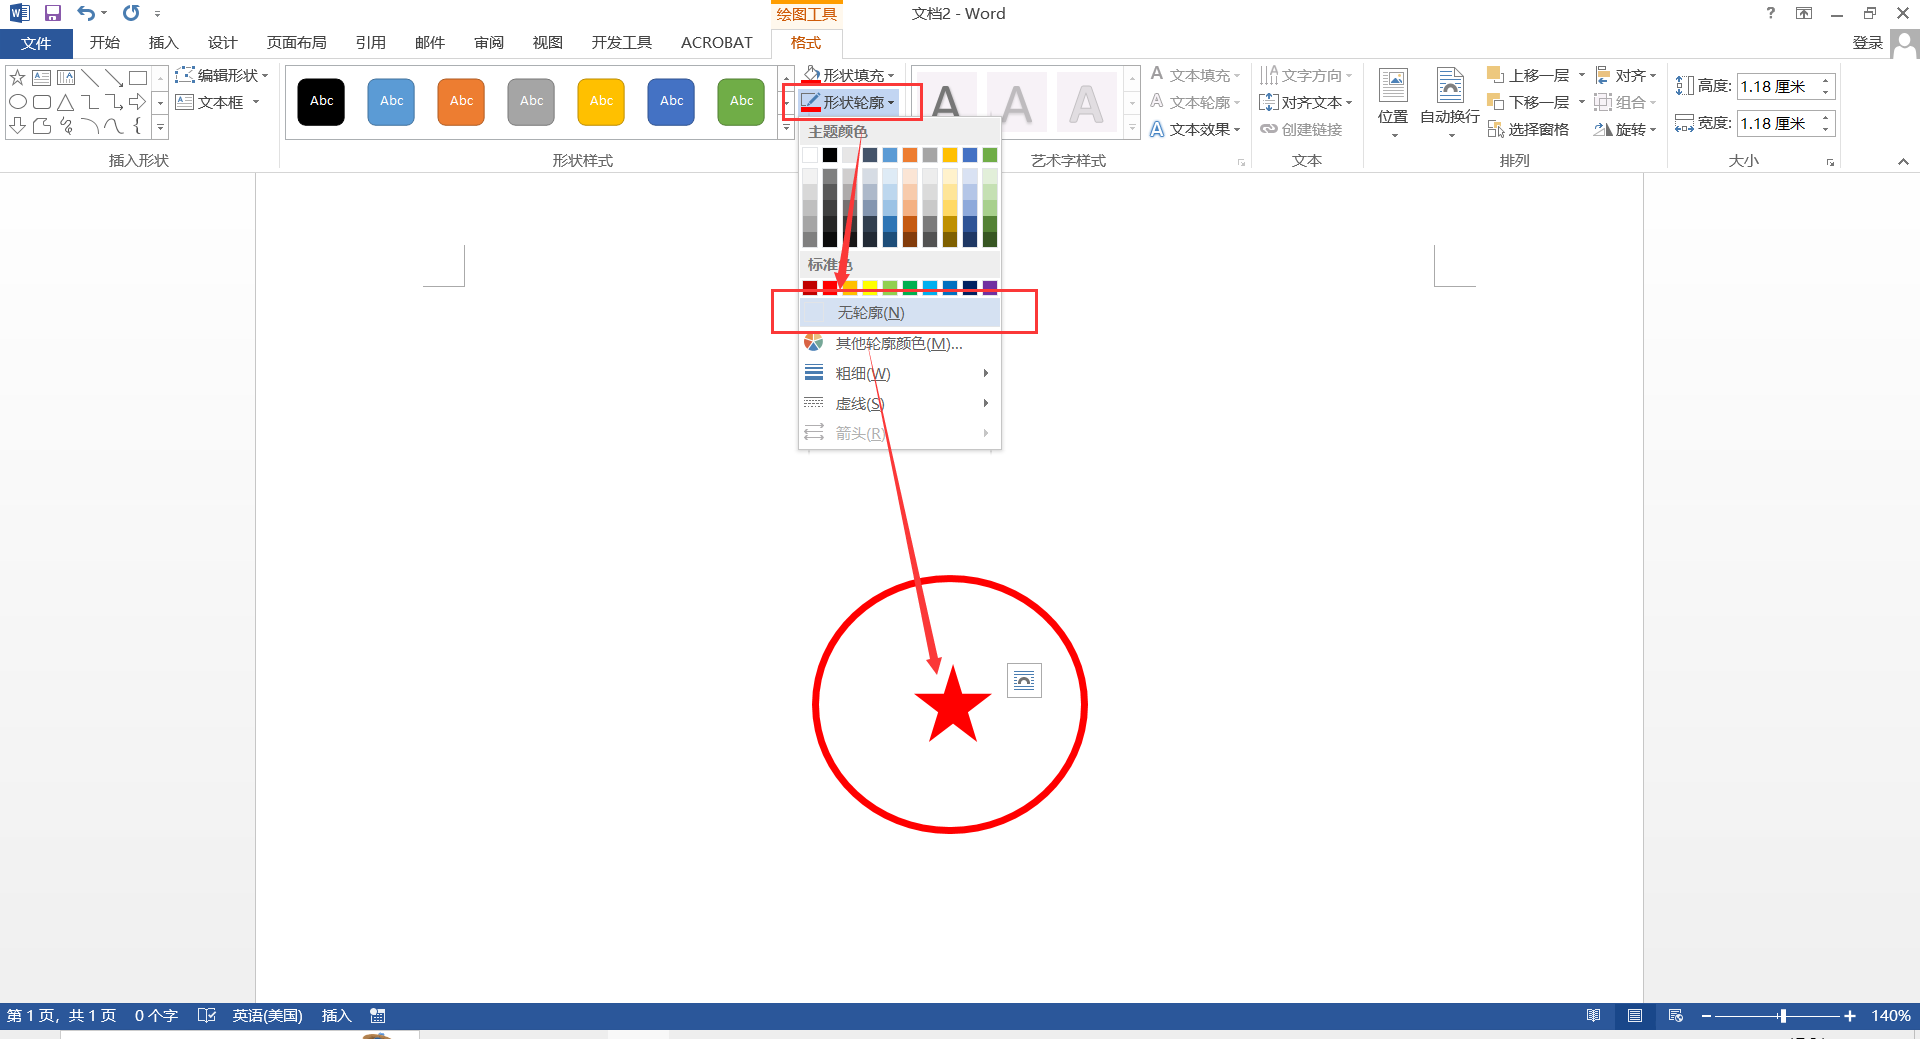Zoom out with the minus button
Screen dimensions: 1920x1039
[1706, 1016]
